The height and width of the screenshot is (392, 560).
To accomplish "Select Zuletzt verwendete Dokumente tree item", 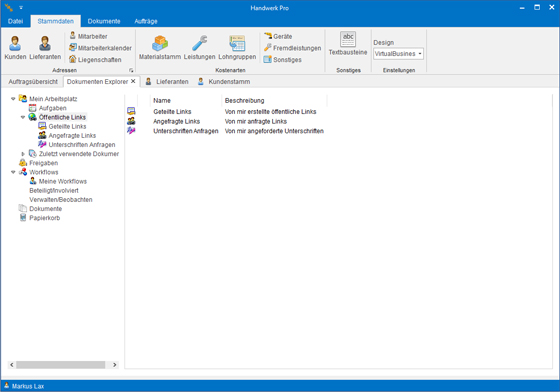I will click(79, 154).
